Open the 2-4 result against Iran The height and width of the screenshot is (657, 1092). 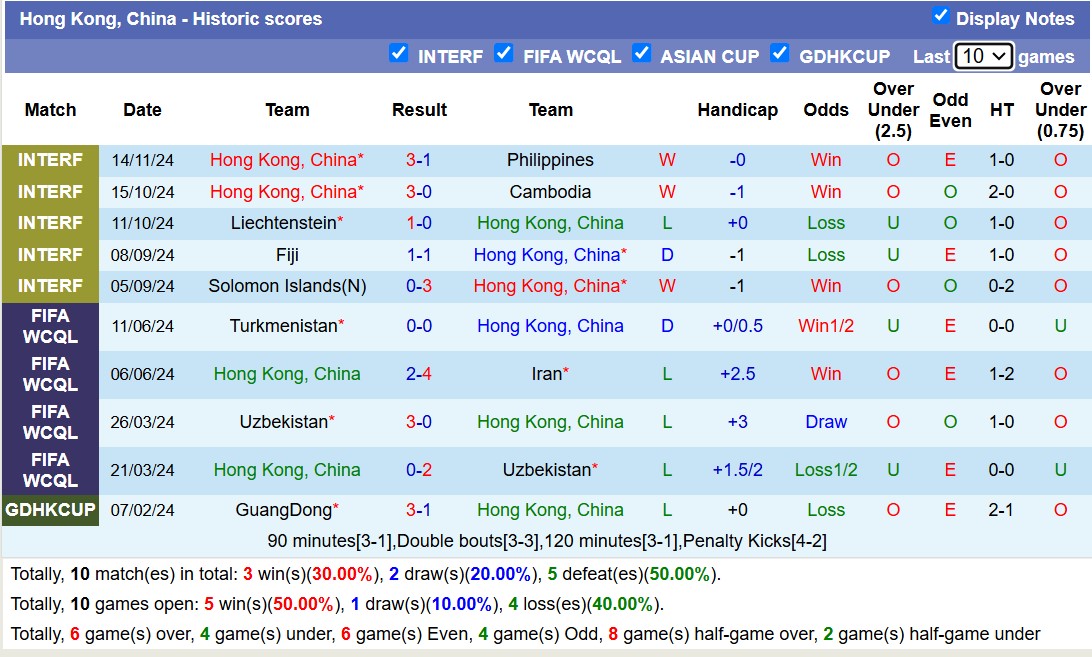[x=419, y=374]
